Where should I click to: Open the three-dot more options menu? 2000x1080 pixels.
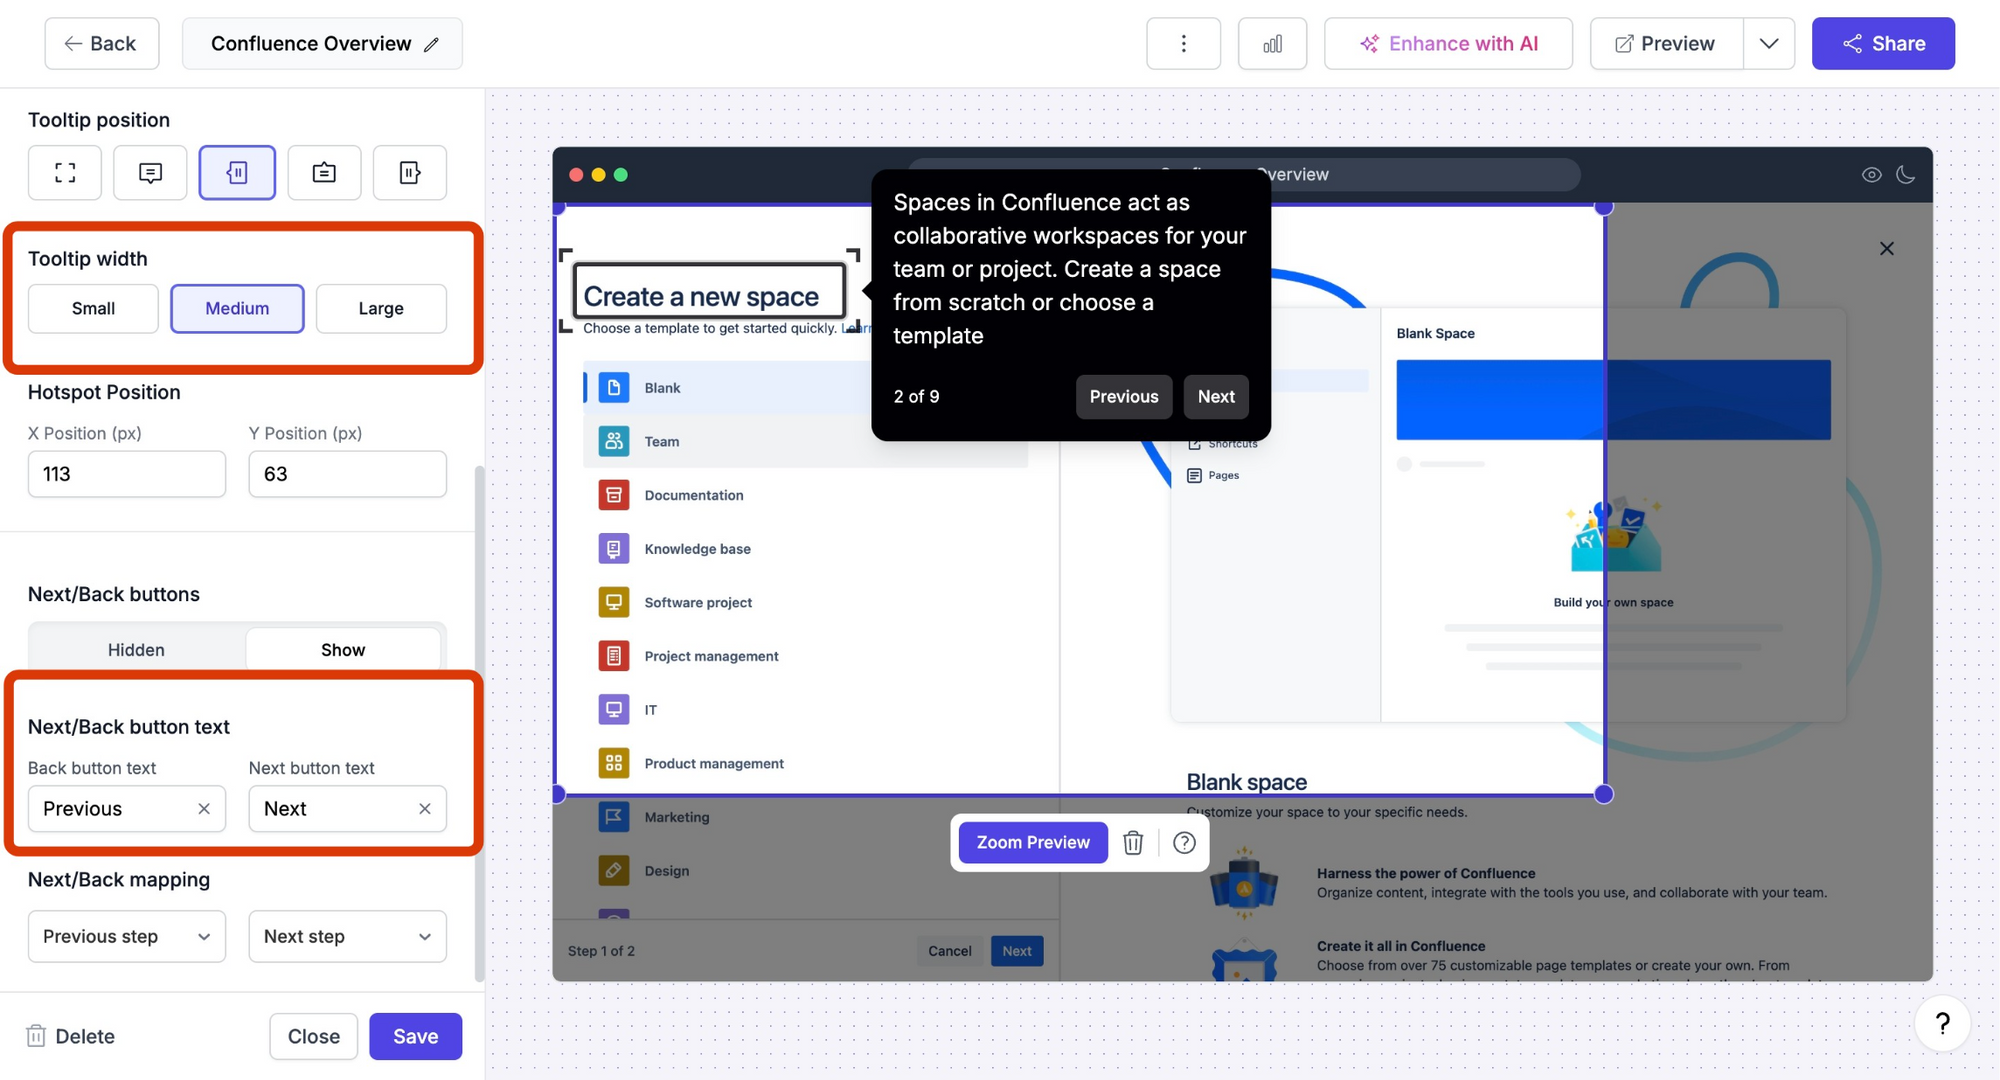1183,43
